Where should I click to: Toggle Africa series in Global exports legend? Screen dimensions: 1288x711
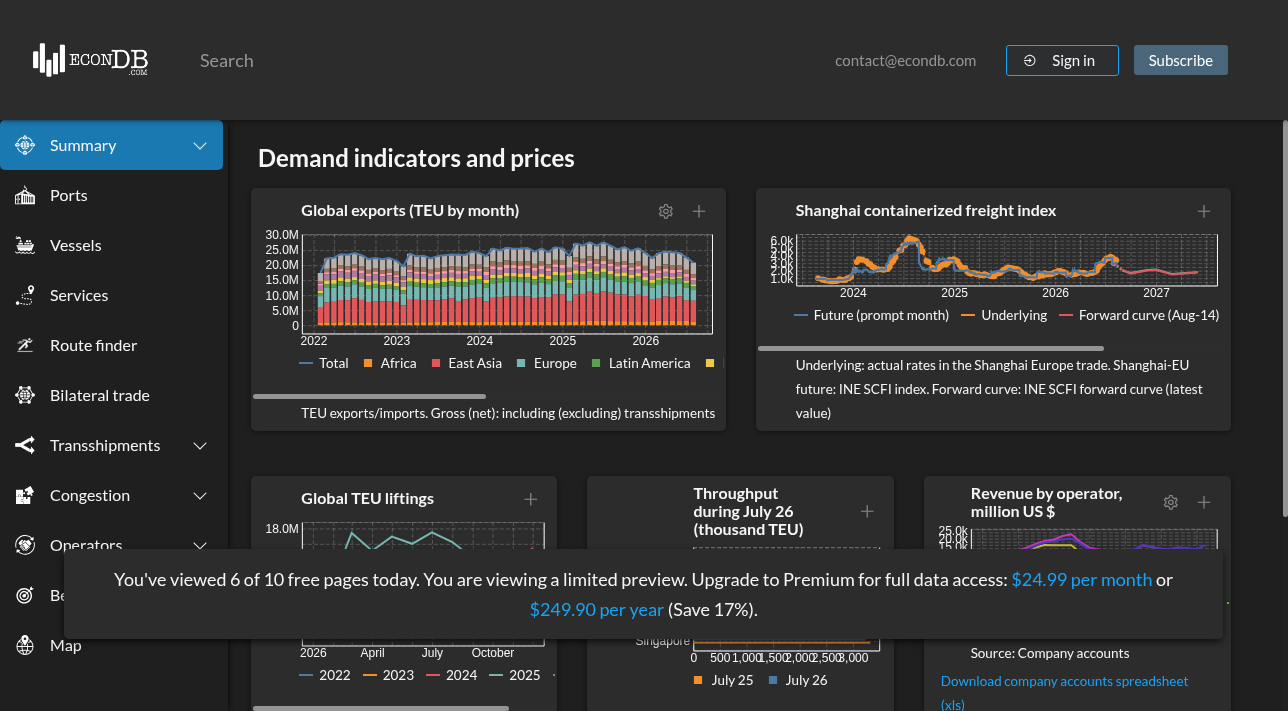389,363
